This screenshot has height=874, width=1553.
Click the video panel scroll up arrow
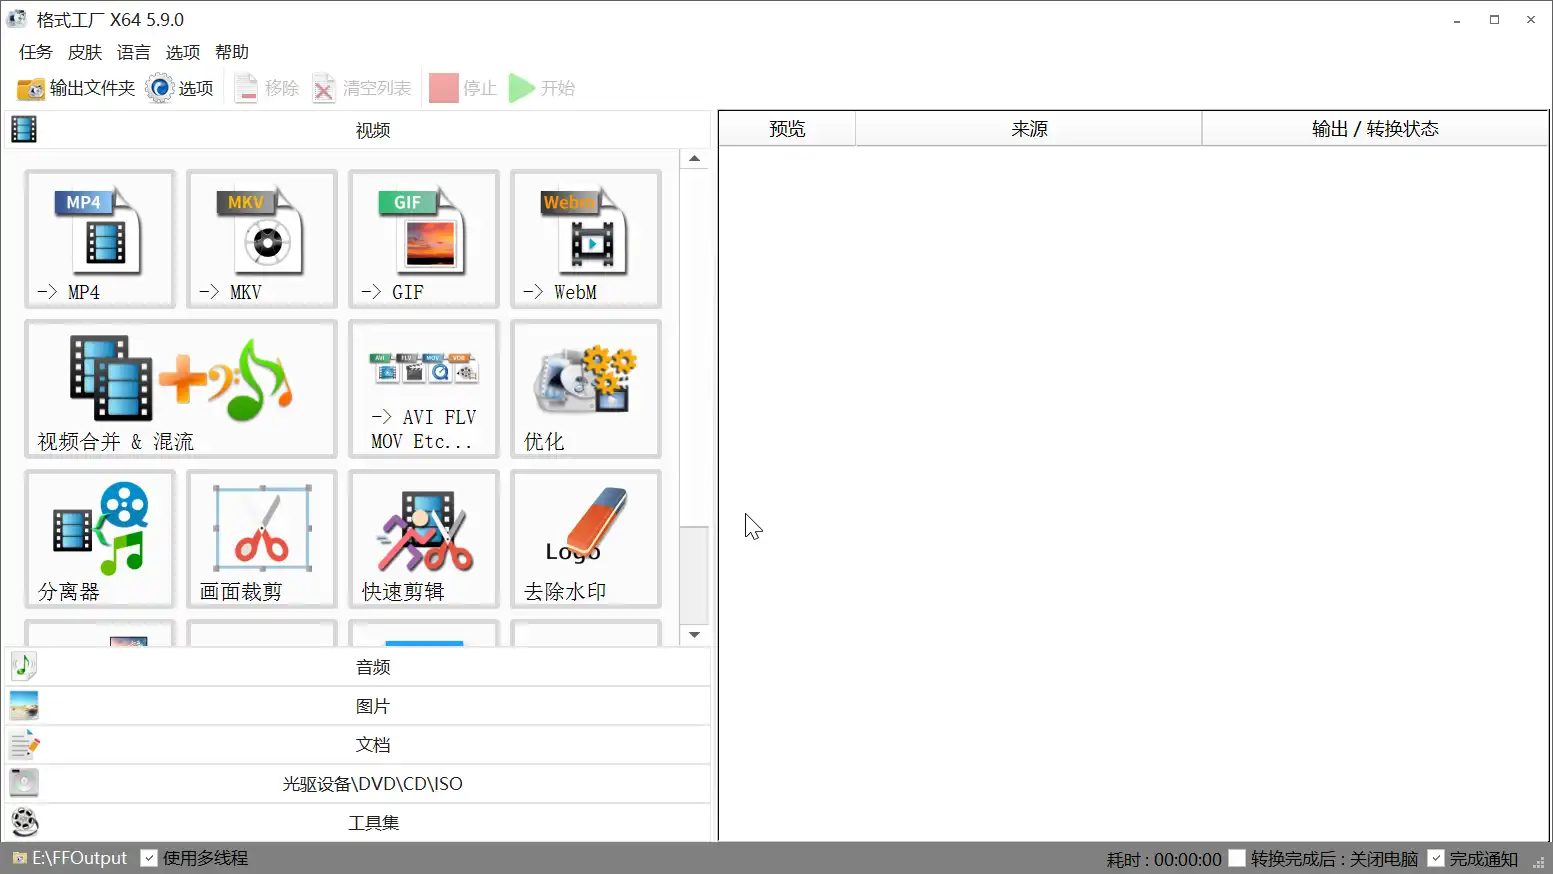tap(694, 159)
